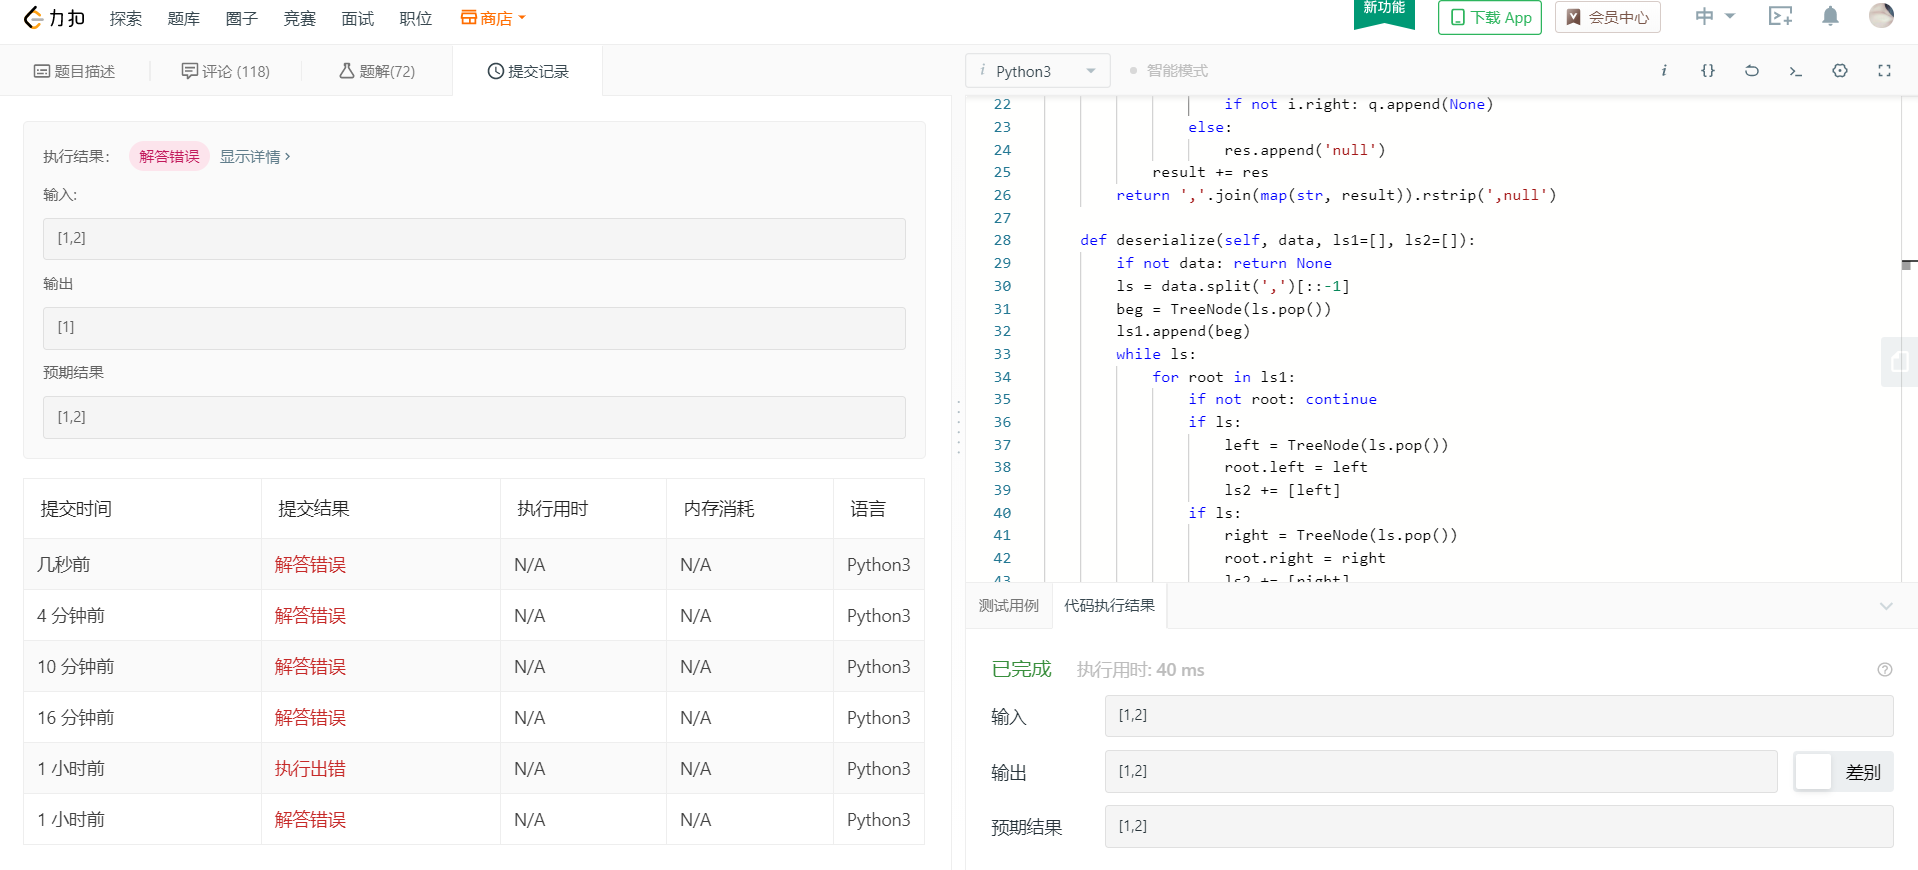The height and width of the screenshot is (870, 1918).
Task: Open the user avatar profile menu
Action: pos(1881,15)
